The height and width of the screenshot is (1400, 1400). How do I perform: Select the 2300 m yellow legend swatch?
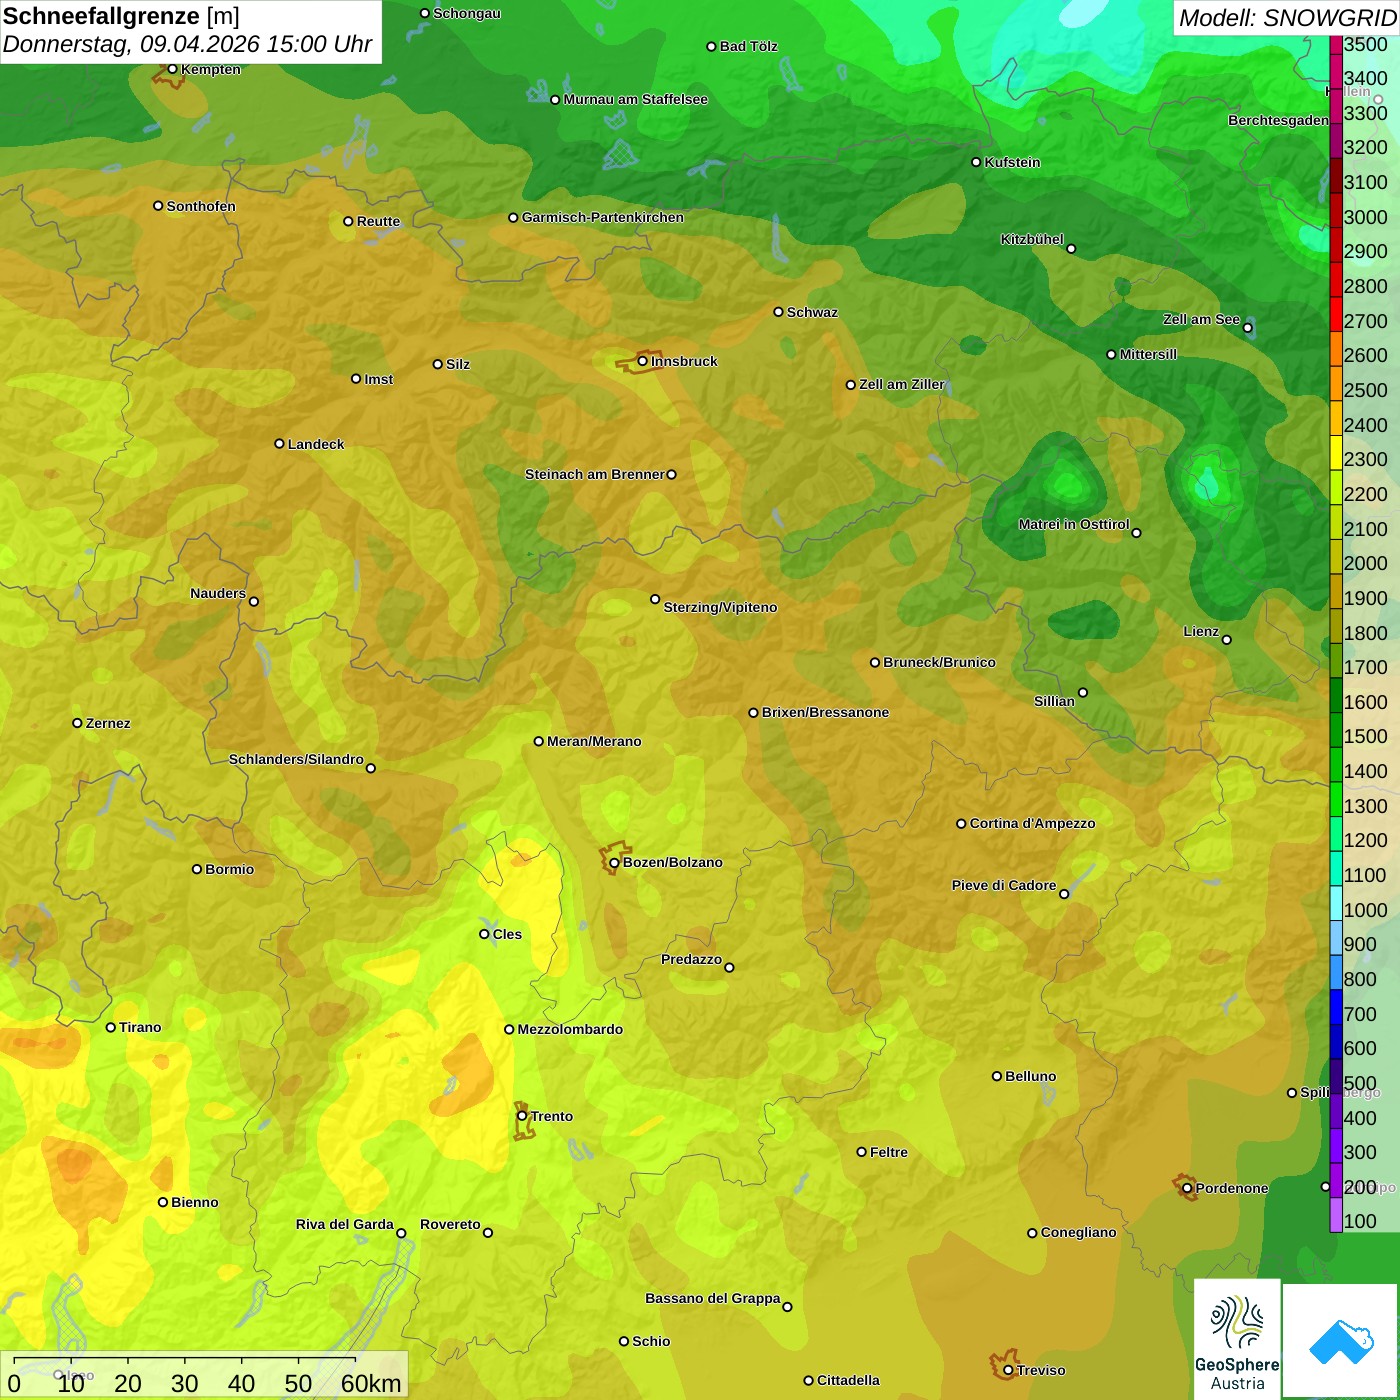pyautogui.click(x=1336, y=452)
